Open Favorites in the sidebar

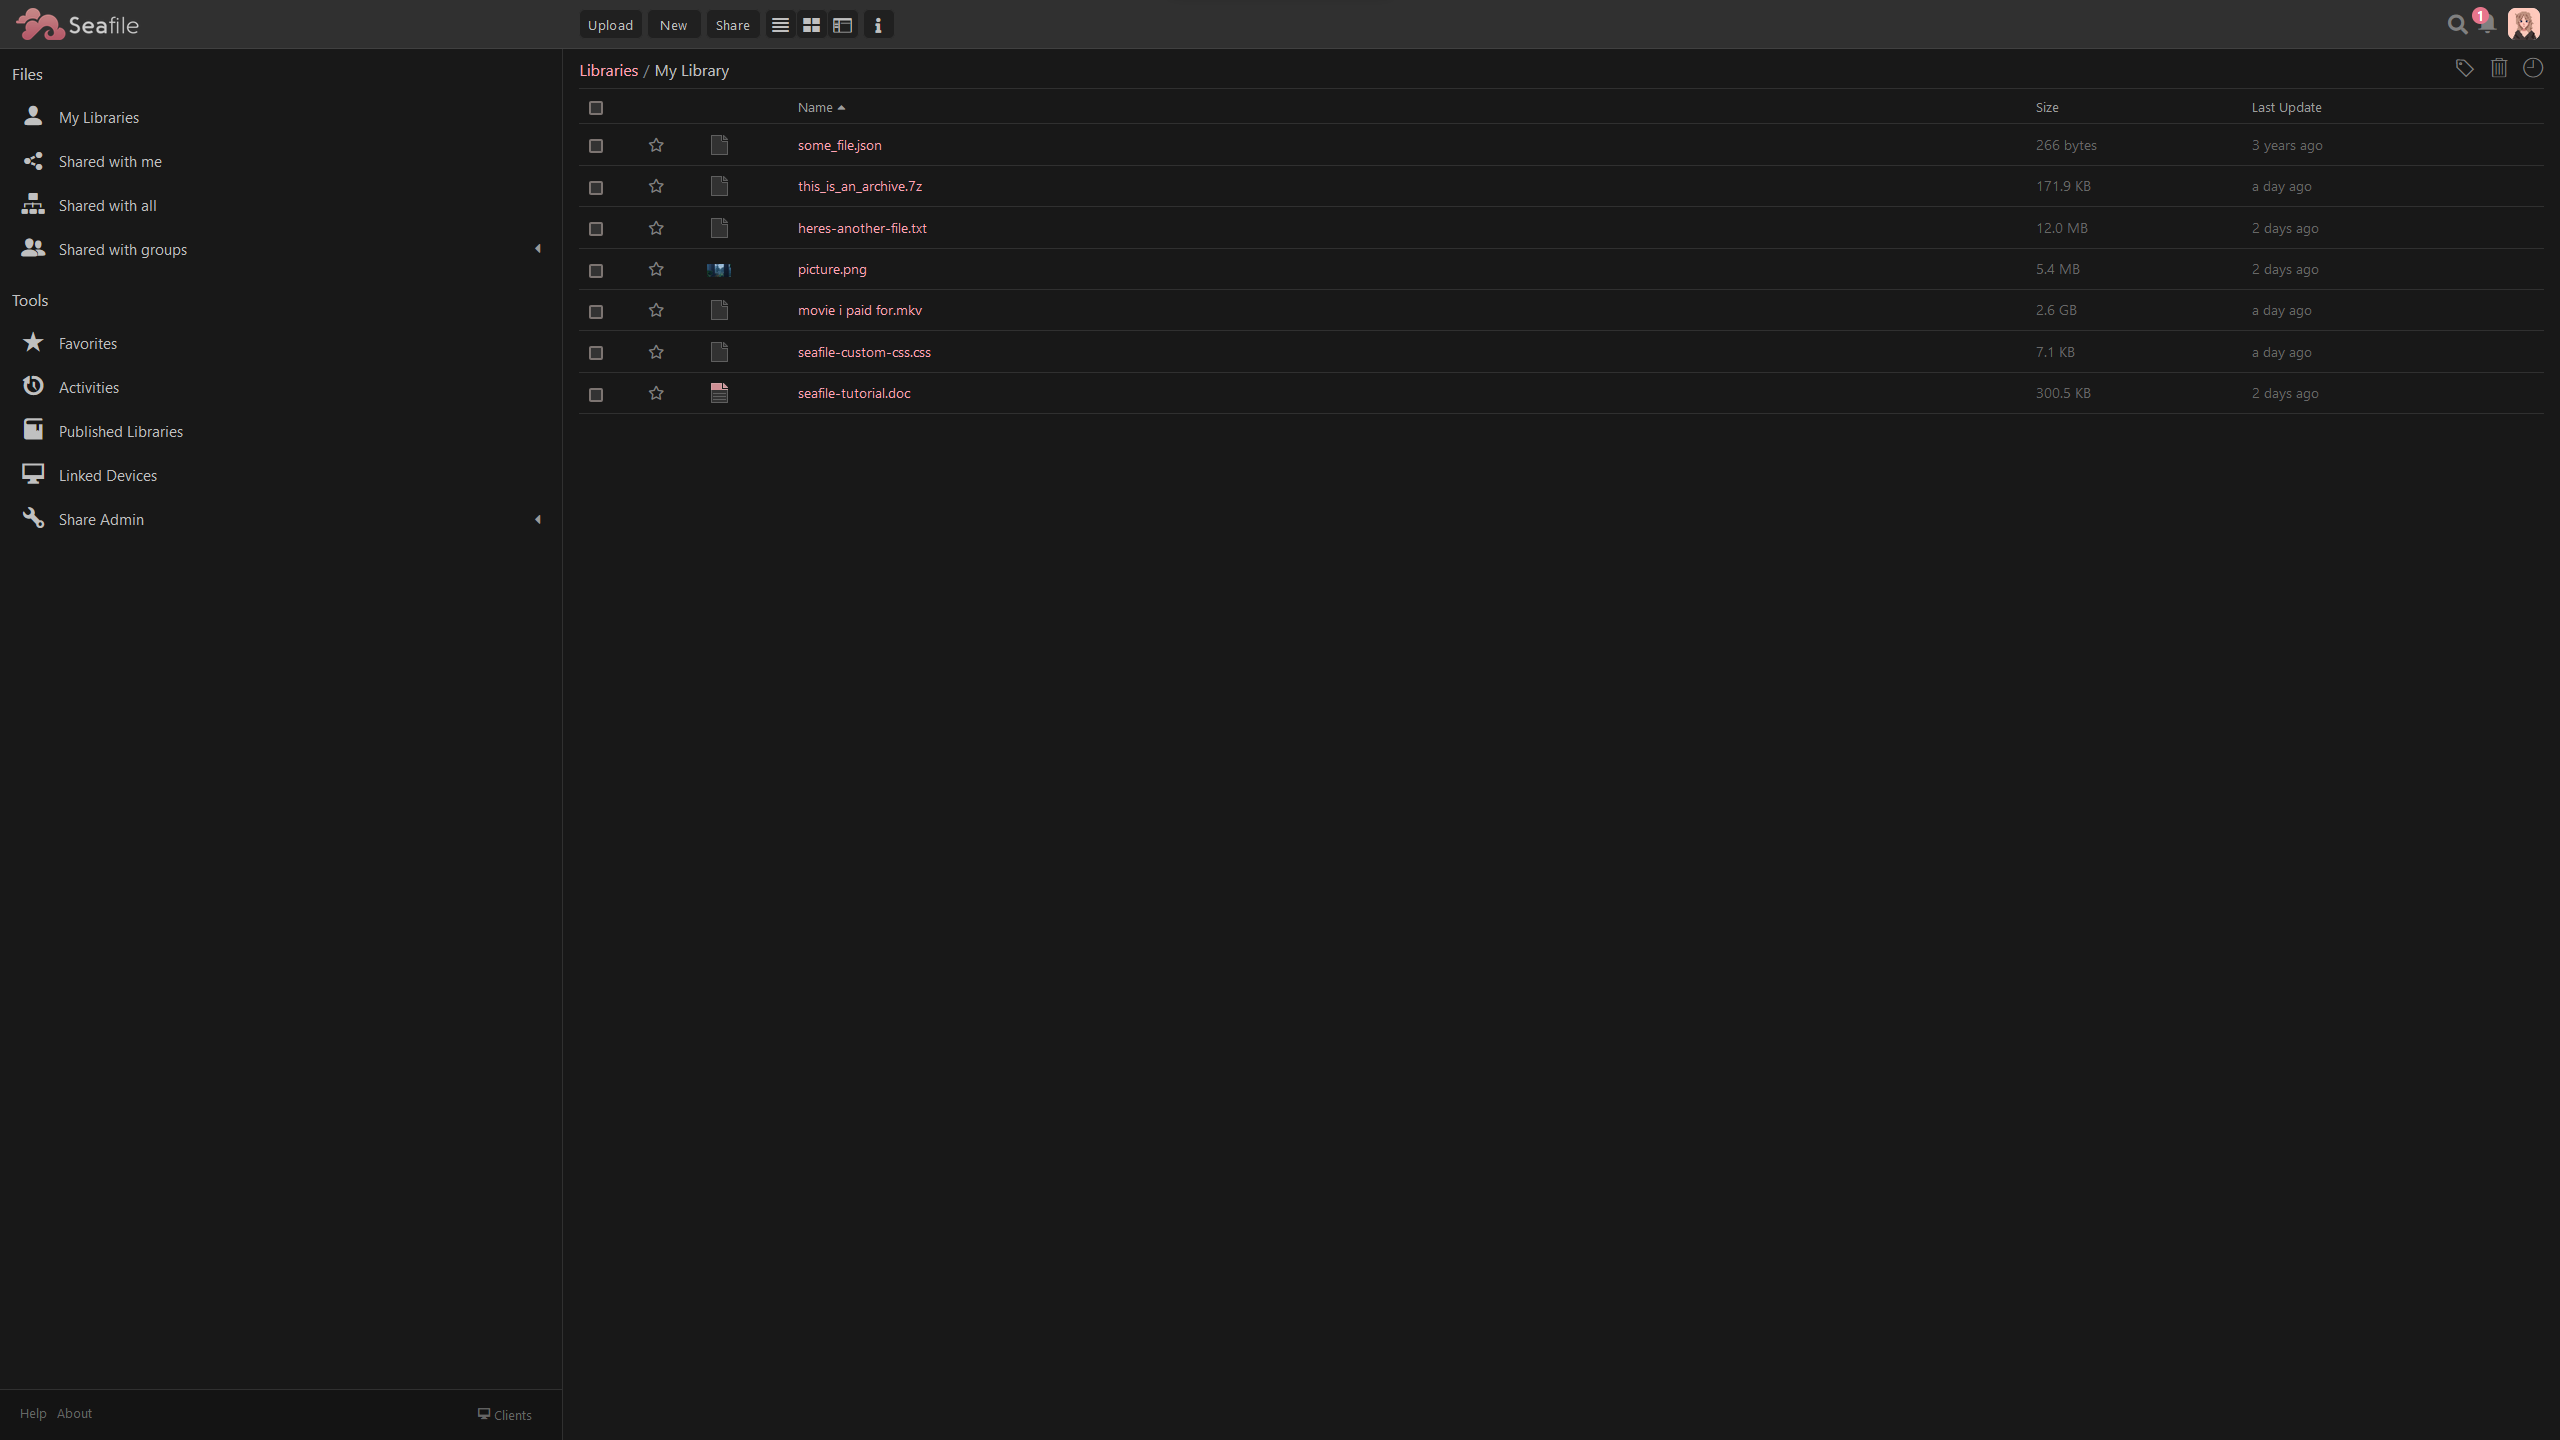point(87,343)
